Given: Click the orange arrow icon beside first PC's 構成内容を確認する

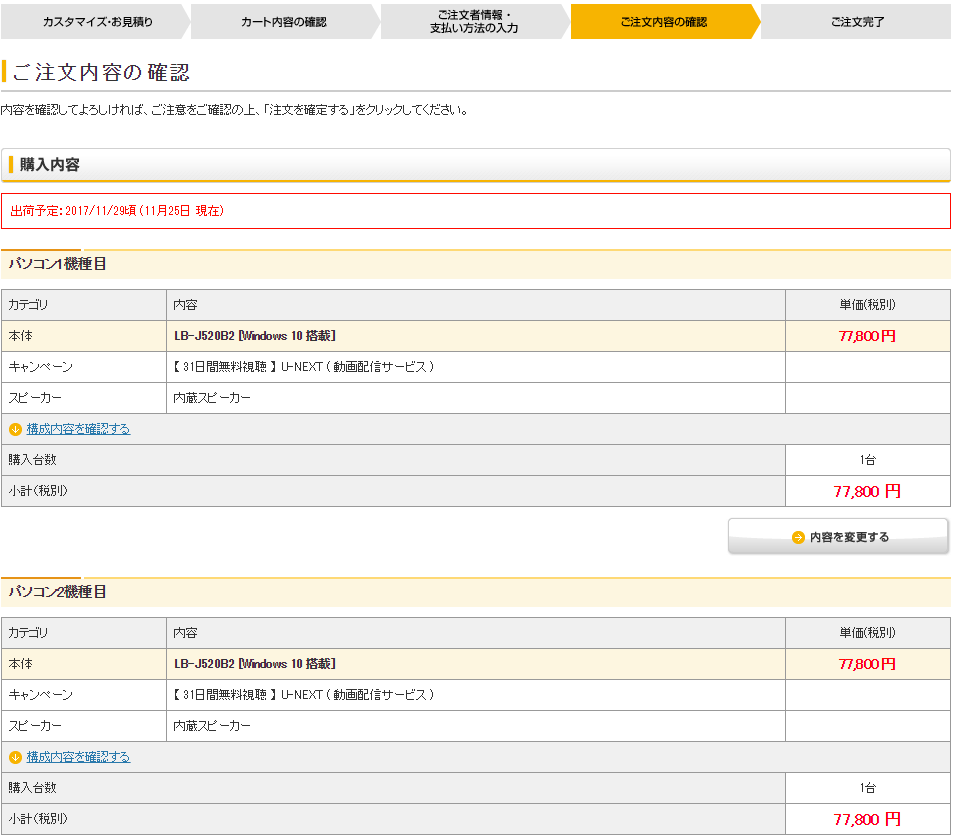Looking at the screenshot, I should point(15,429).
